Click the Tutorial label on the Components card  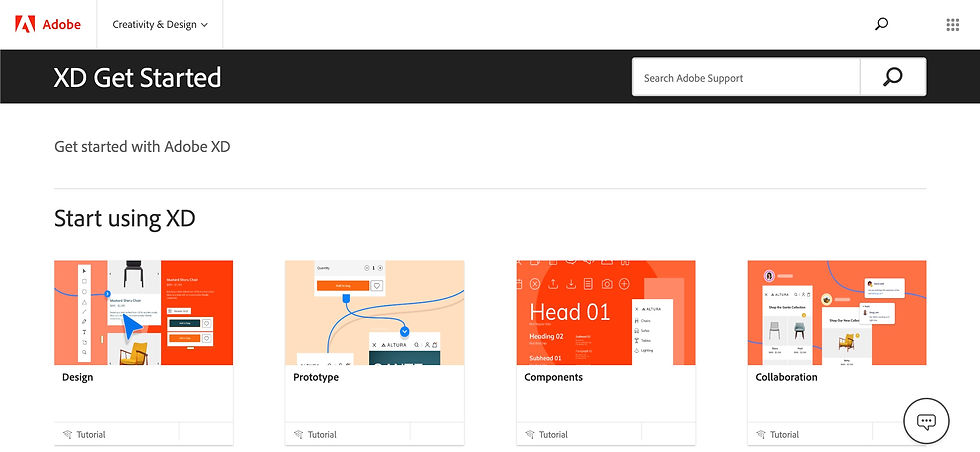click(554, 434)
